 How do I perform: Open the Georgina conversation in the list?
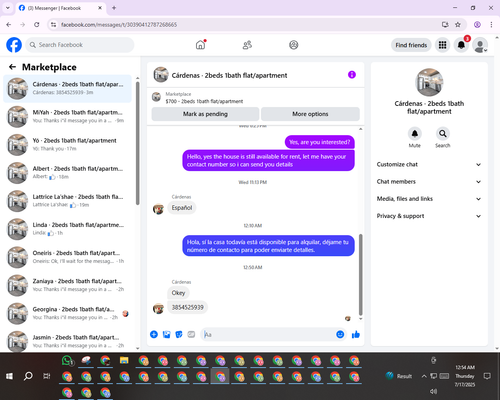[67, 313]
